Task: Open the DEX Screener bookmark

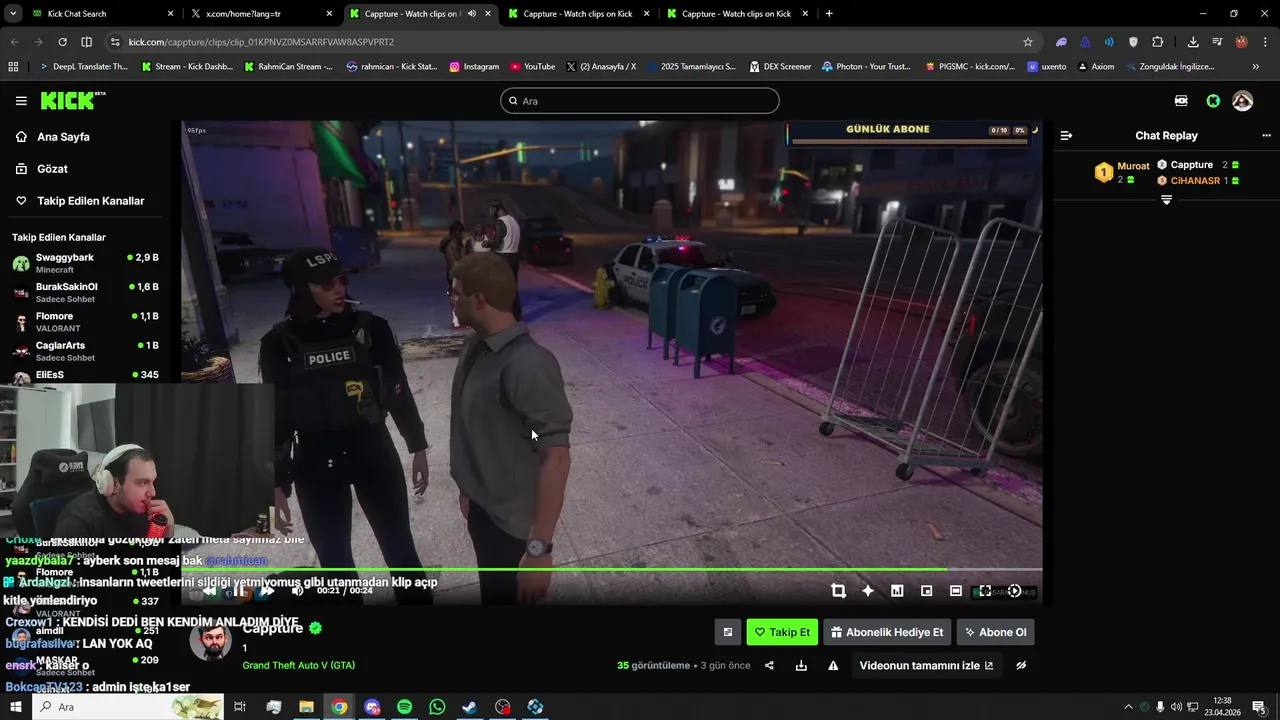Action: click(780, 67)
